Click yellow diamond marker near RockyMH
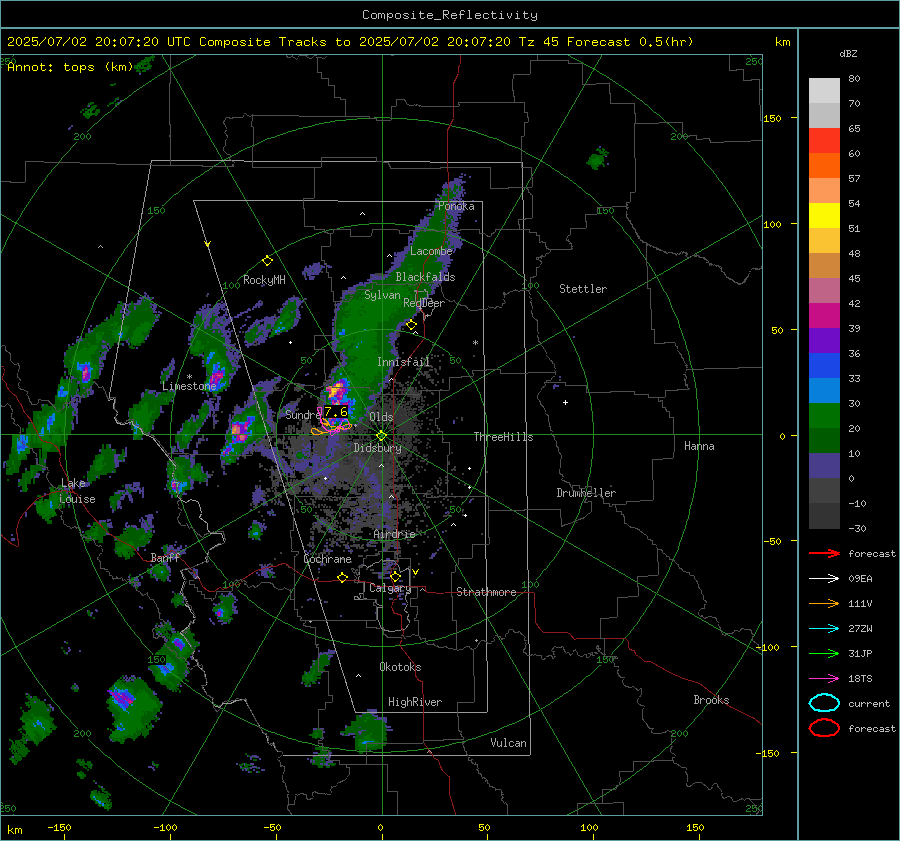 pos(267,261)
